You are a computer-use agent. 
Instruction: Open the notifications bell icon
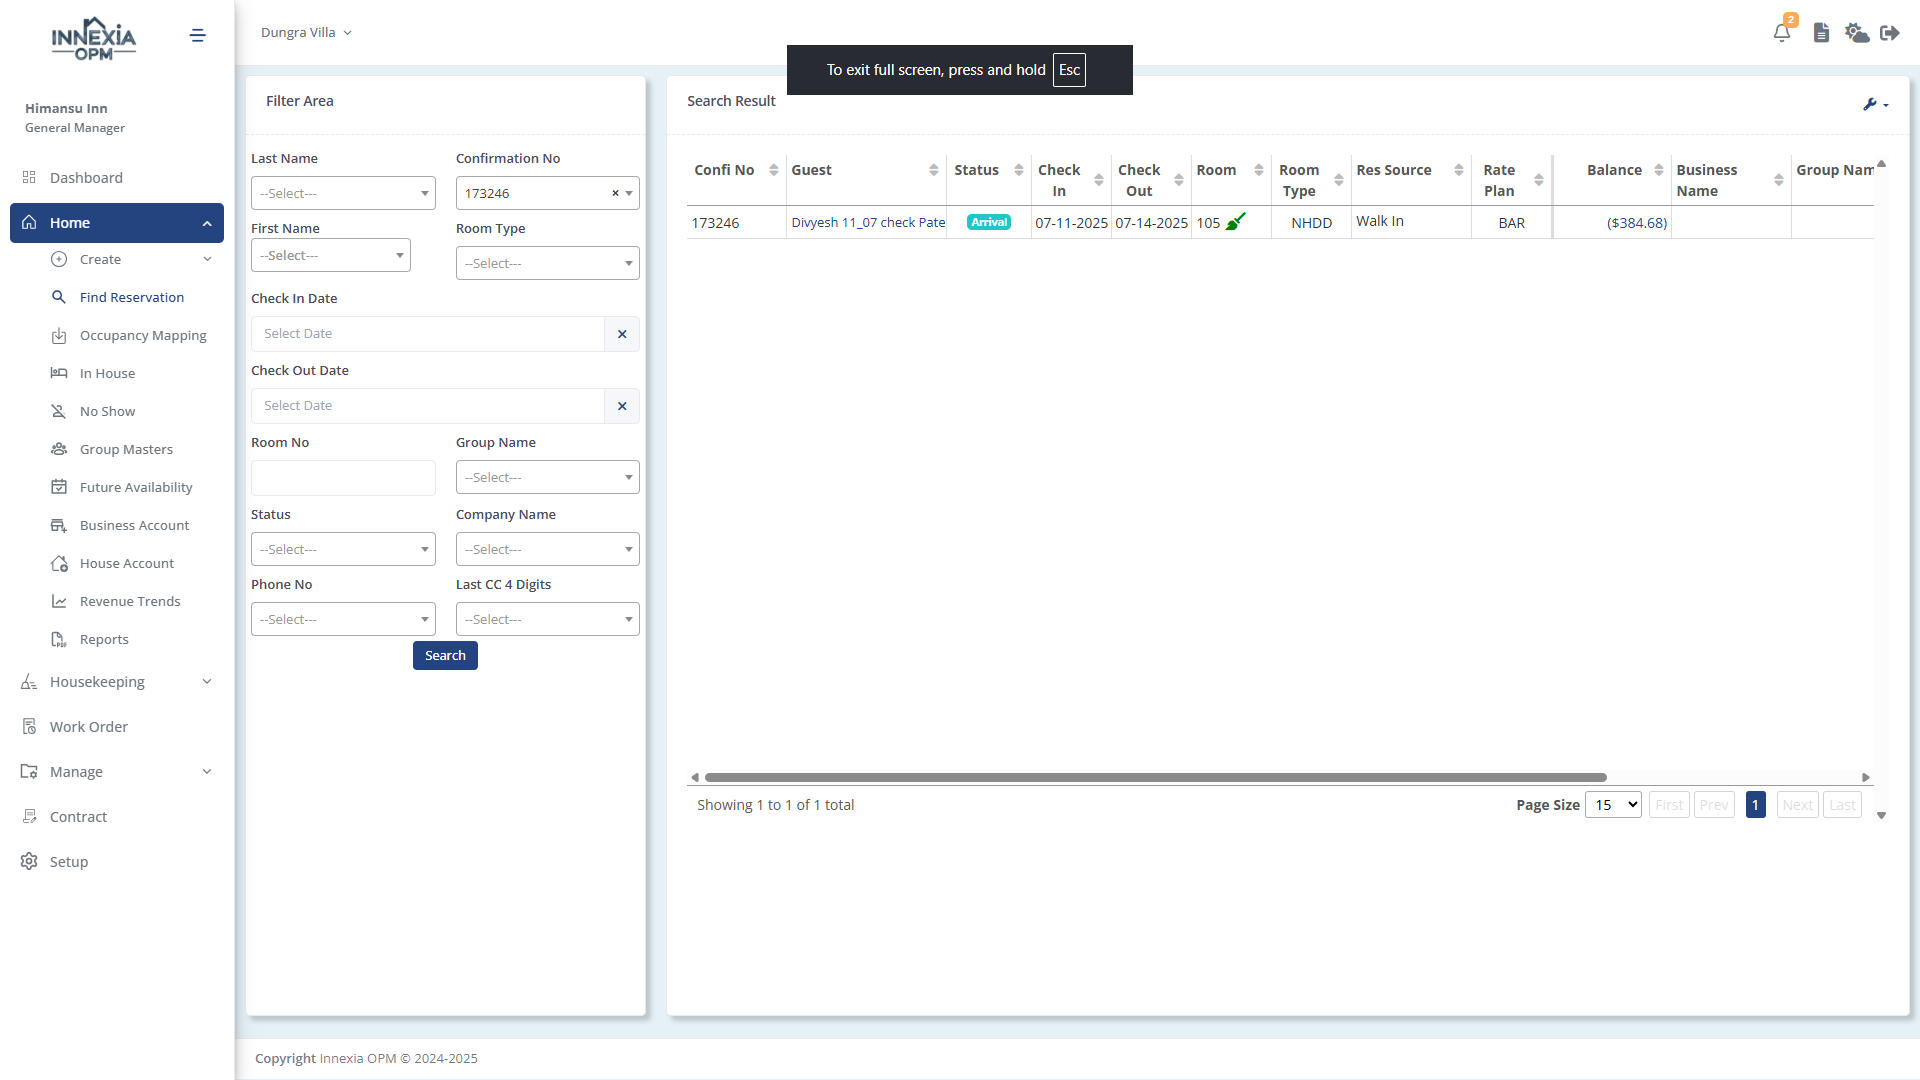point(1782,33)
